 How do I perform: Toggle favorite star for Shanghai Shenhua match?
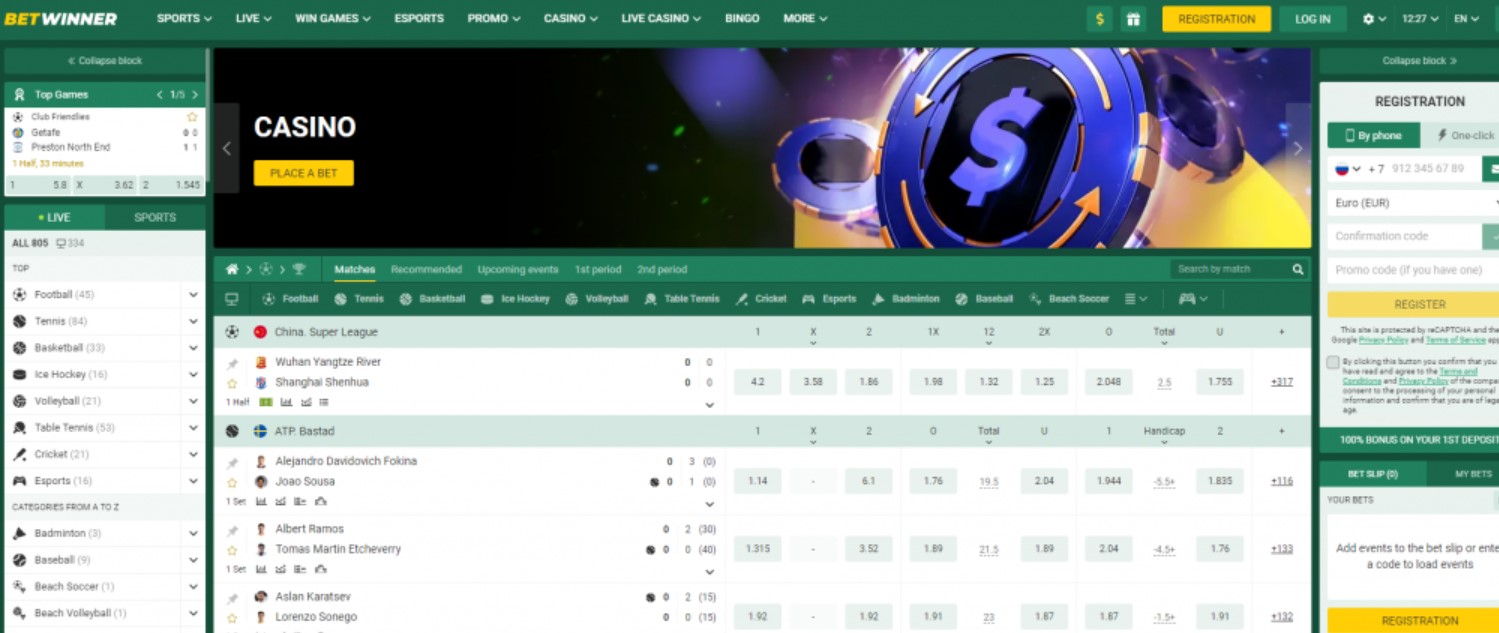coord(232,383)
